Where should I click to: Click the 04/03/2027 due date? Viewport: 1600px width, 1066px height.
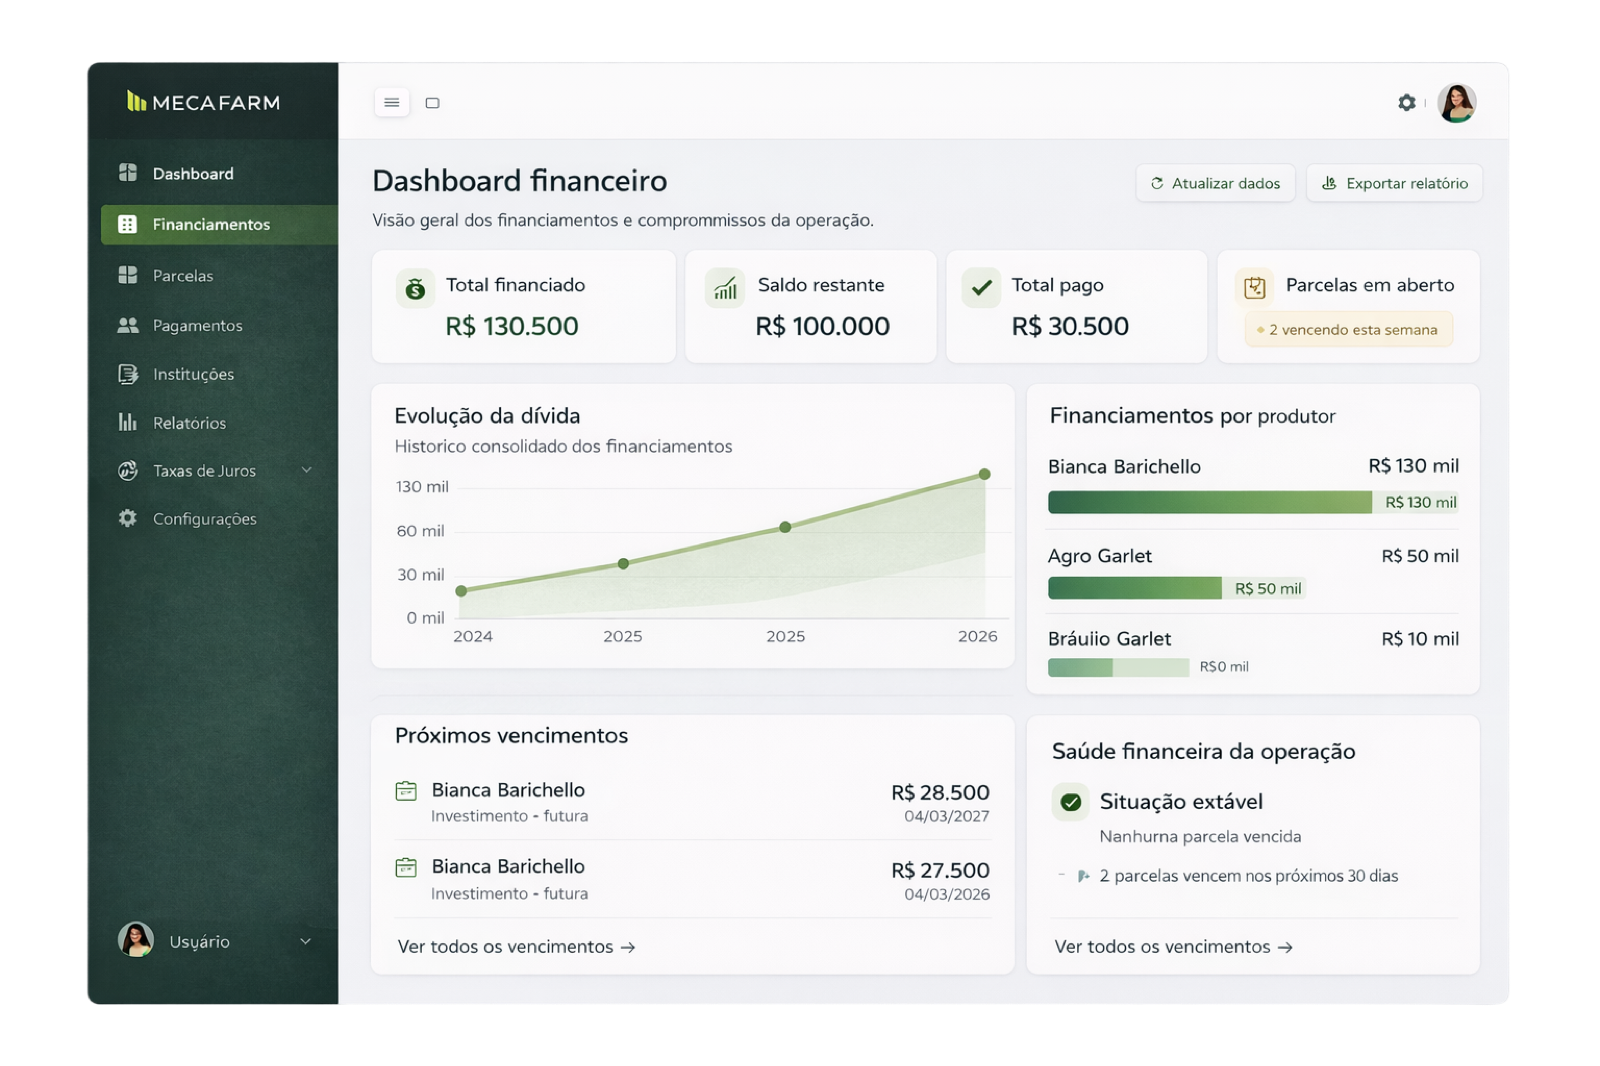[x=947, y=816]
